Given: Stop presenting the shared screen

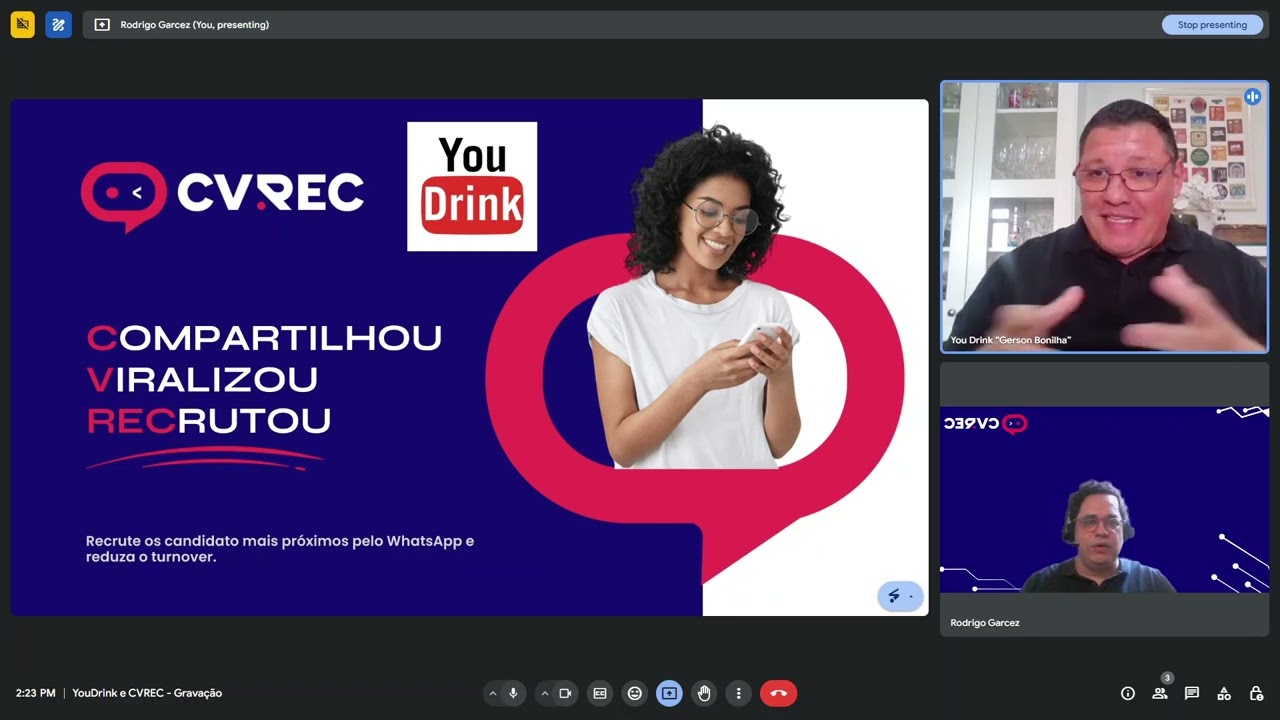Looking at the screenshot, I should click(x=1212, y=25).
